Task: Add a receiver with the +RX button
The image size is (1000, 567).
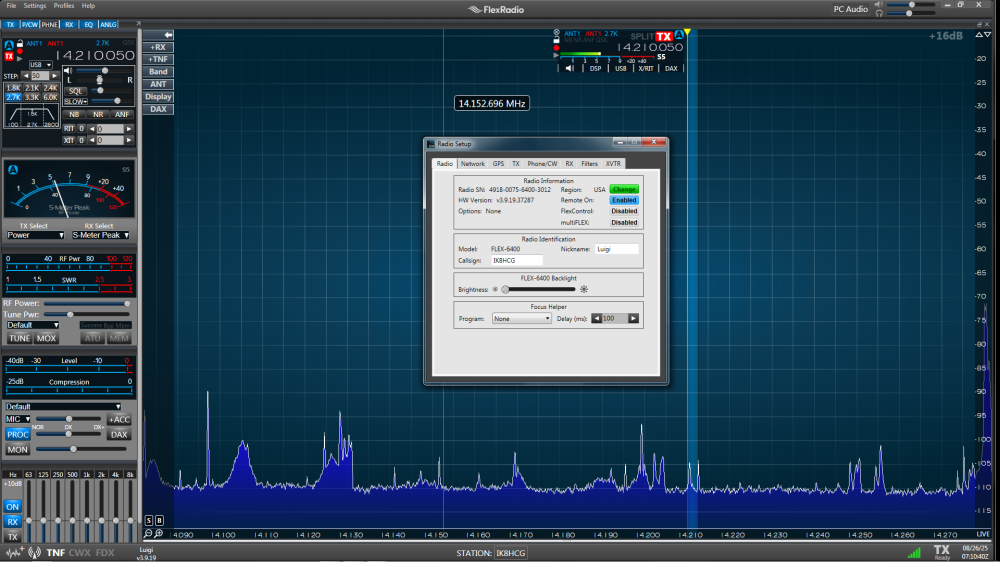Action: 158,47
